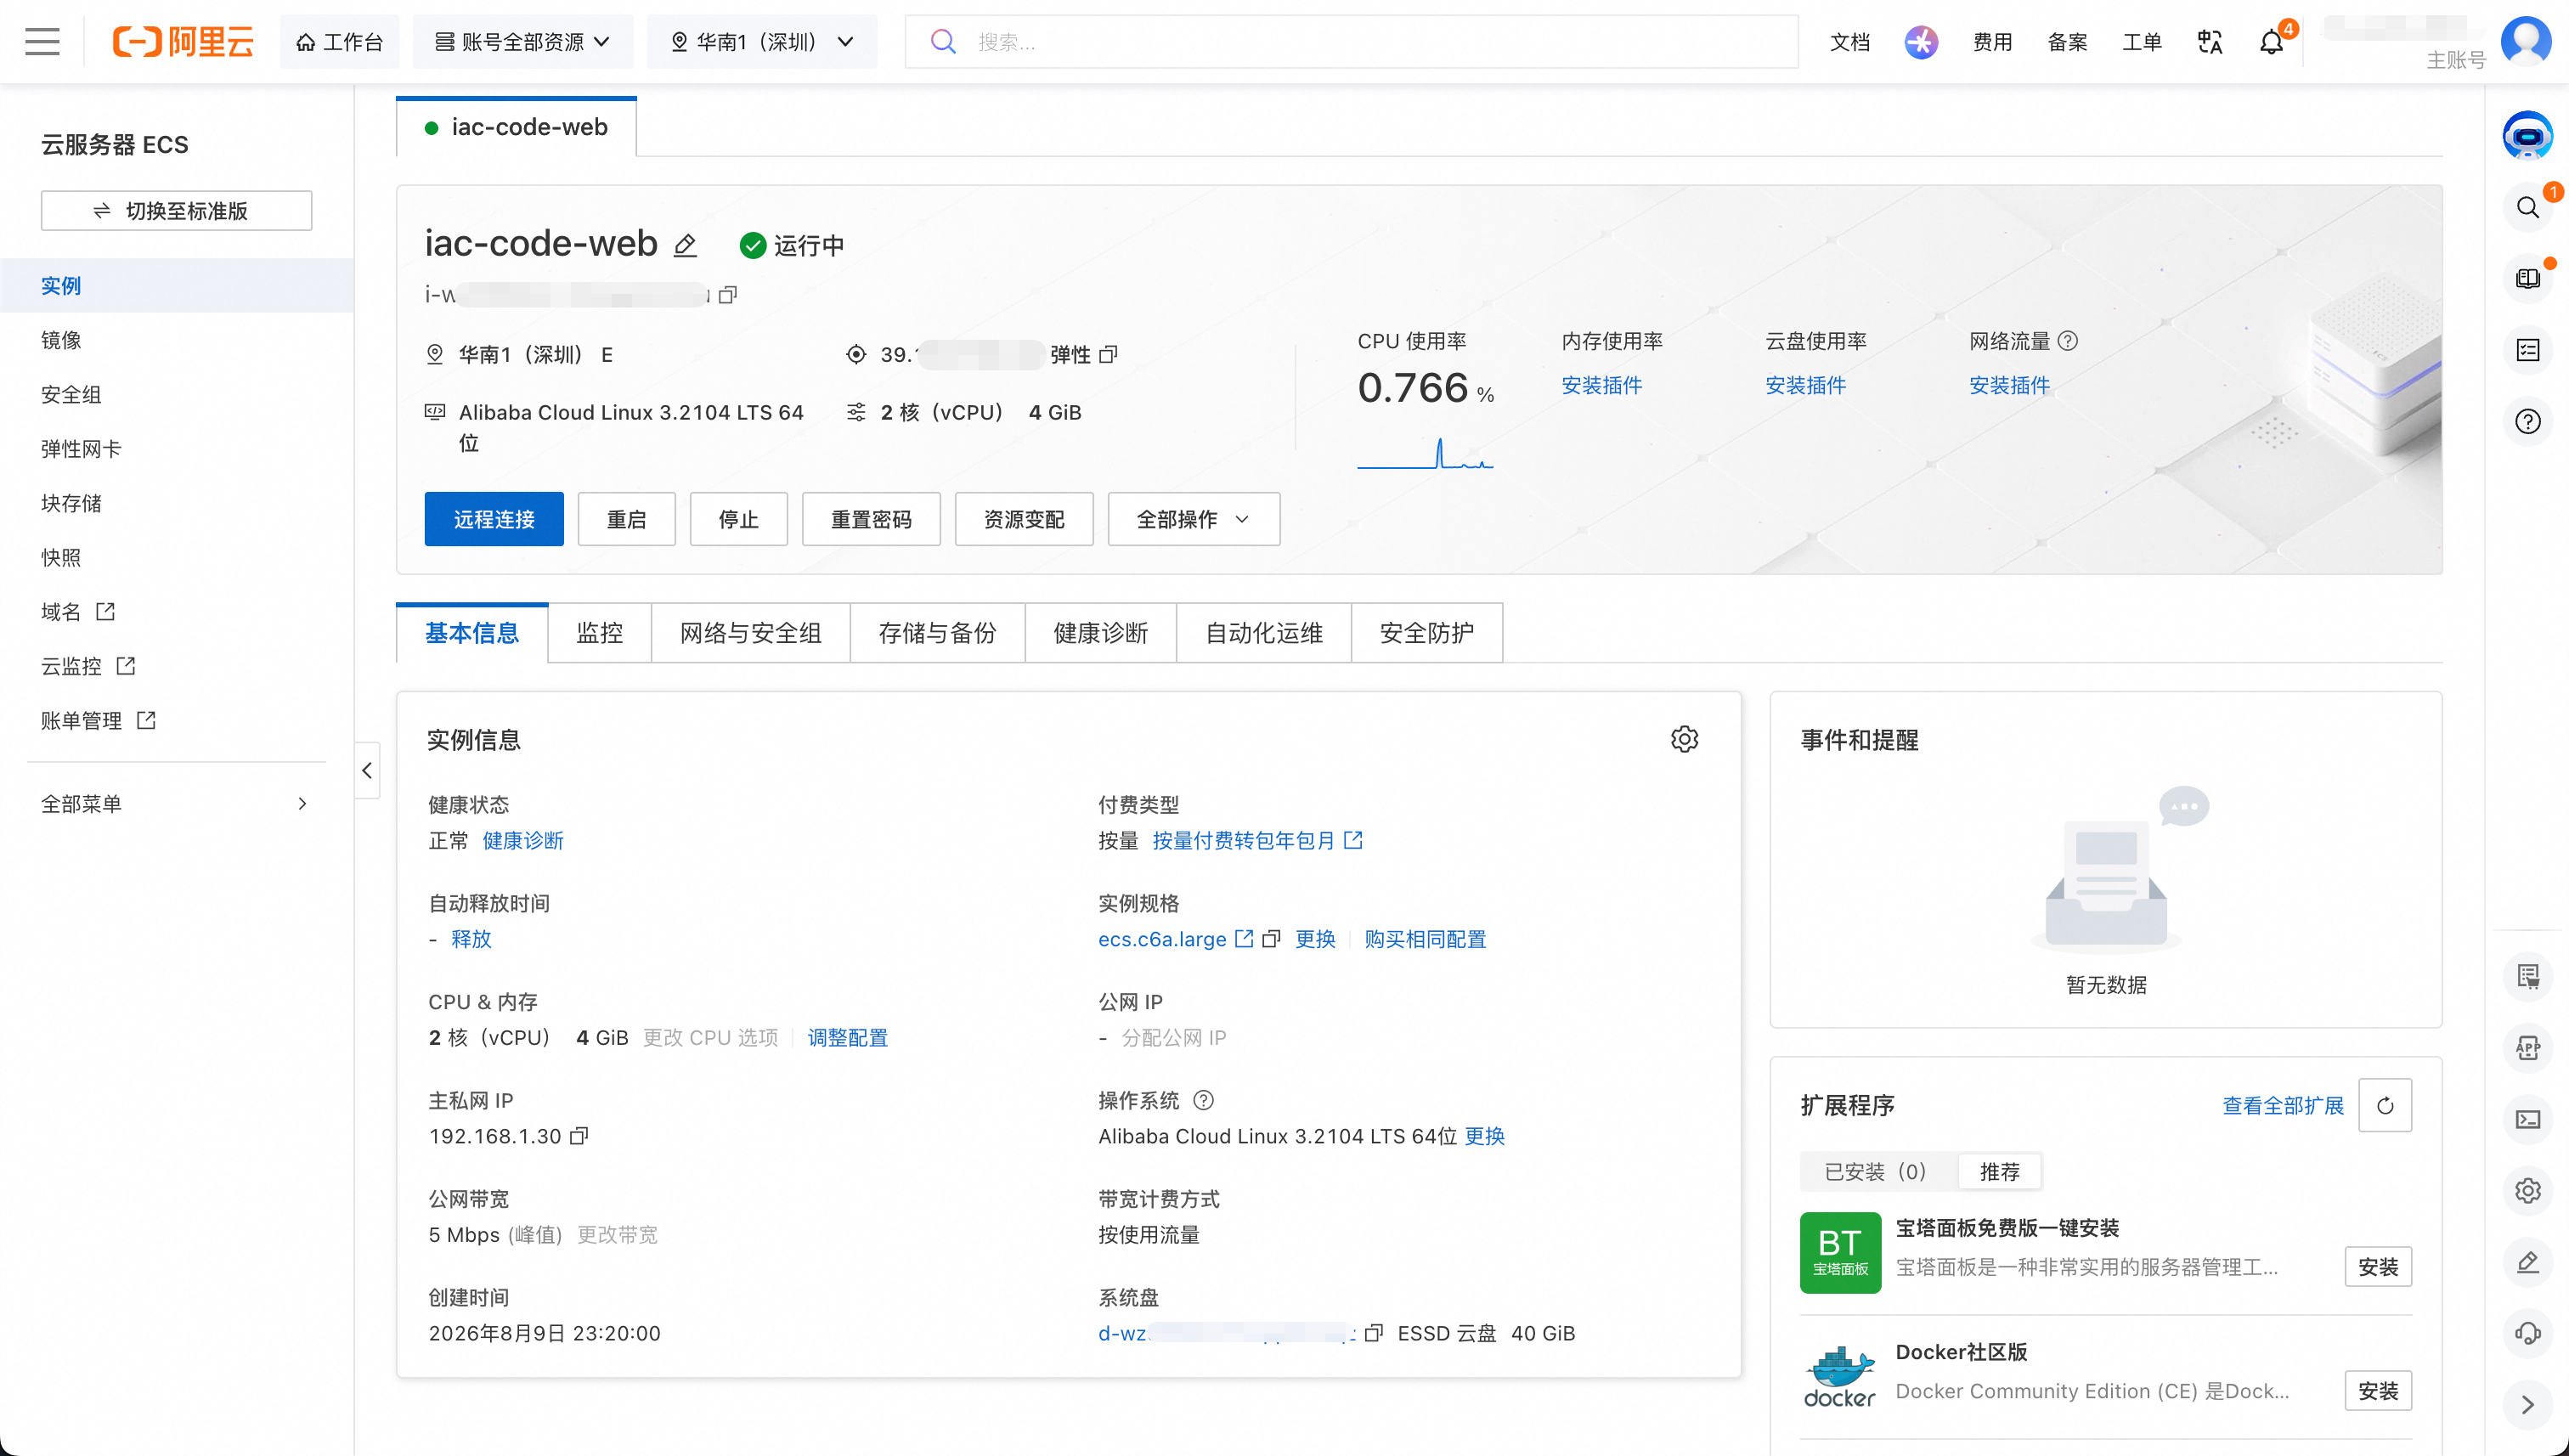
Task: Switch to the 存储与备份 tab
Action: tap(937, 633)
